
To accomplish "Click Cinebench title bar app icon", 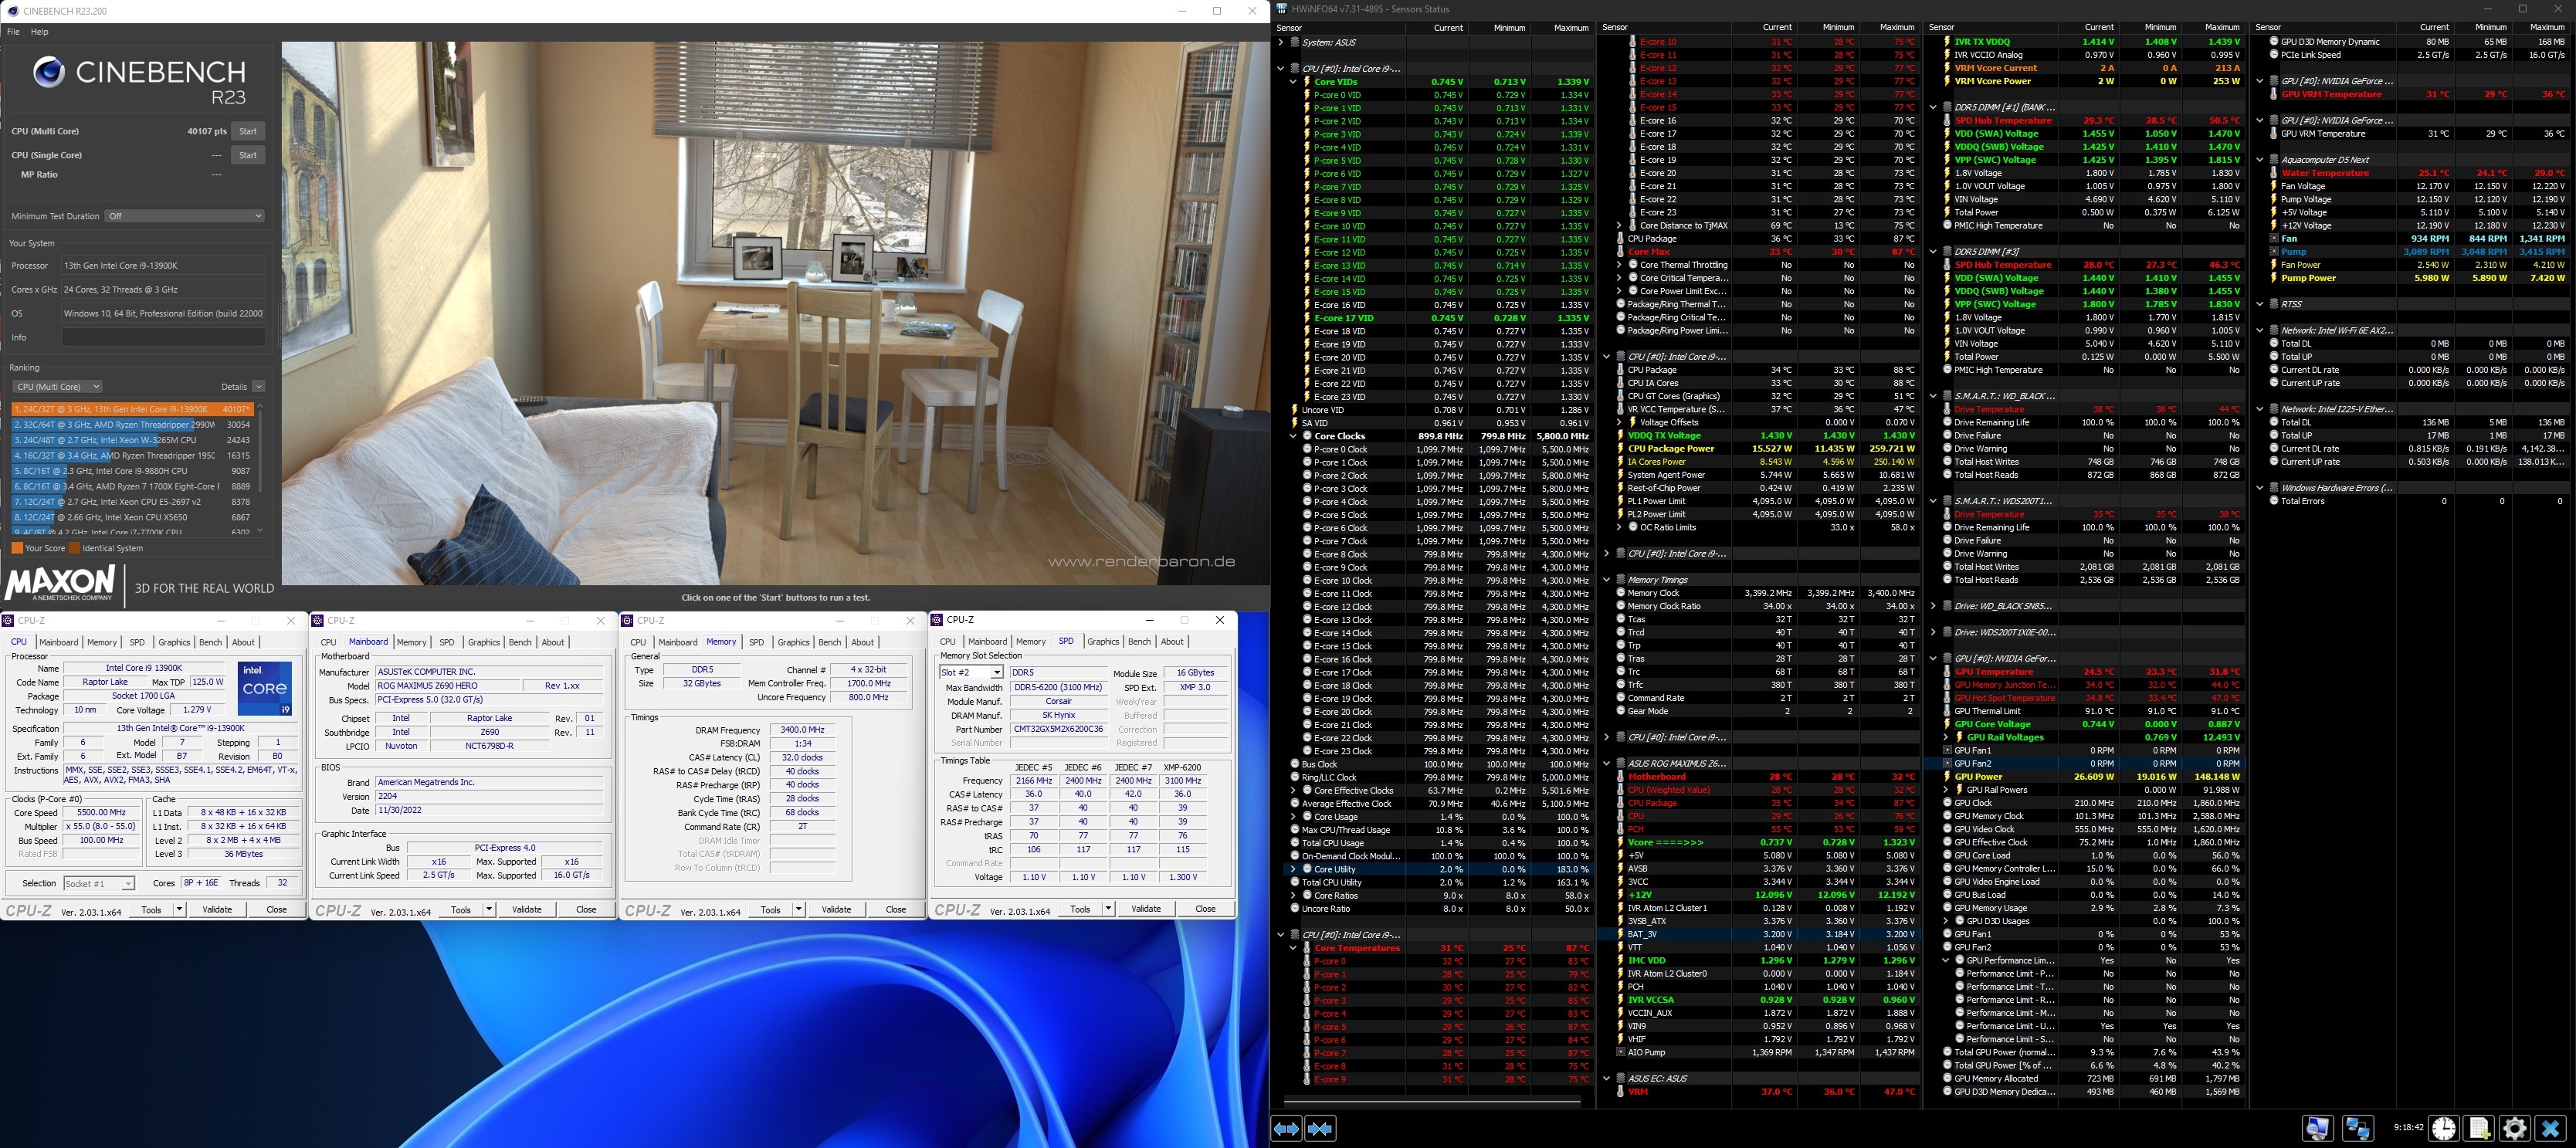I will [x=12, y=11].
